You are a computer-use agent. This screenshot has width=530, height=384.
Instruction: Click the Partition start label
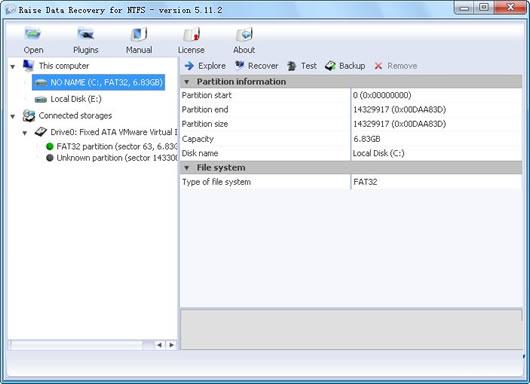[x=207, y=95]
